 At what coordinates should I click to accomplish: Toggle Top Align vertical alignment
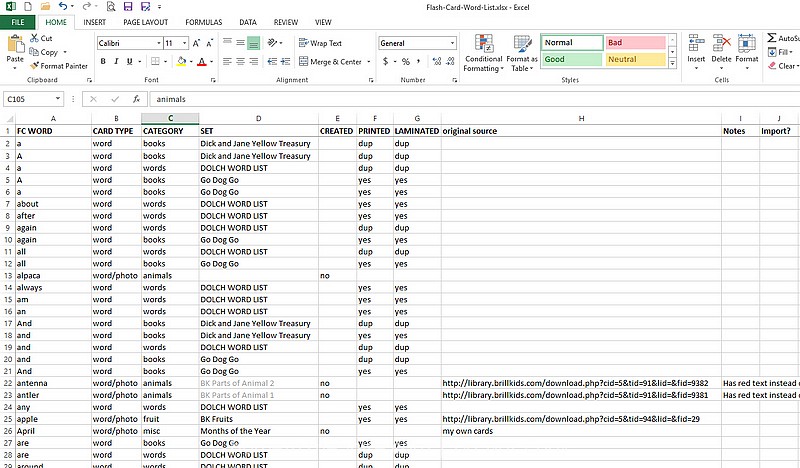pyautogui.click(x=227, y=43)
